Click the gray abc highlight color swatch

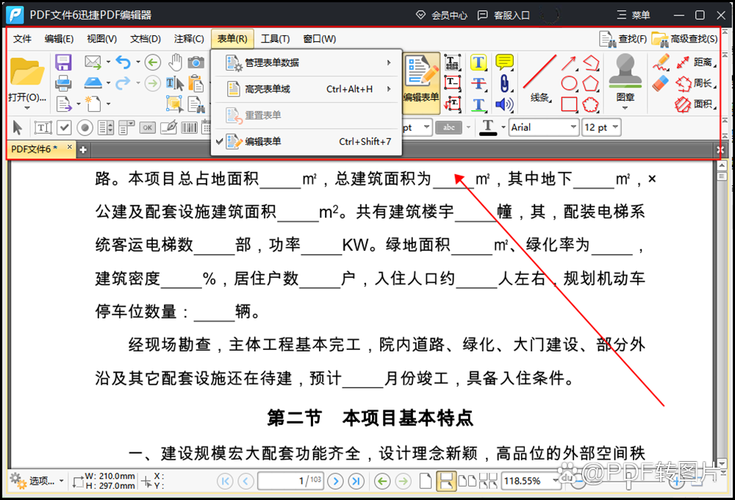point(449,127)
